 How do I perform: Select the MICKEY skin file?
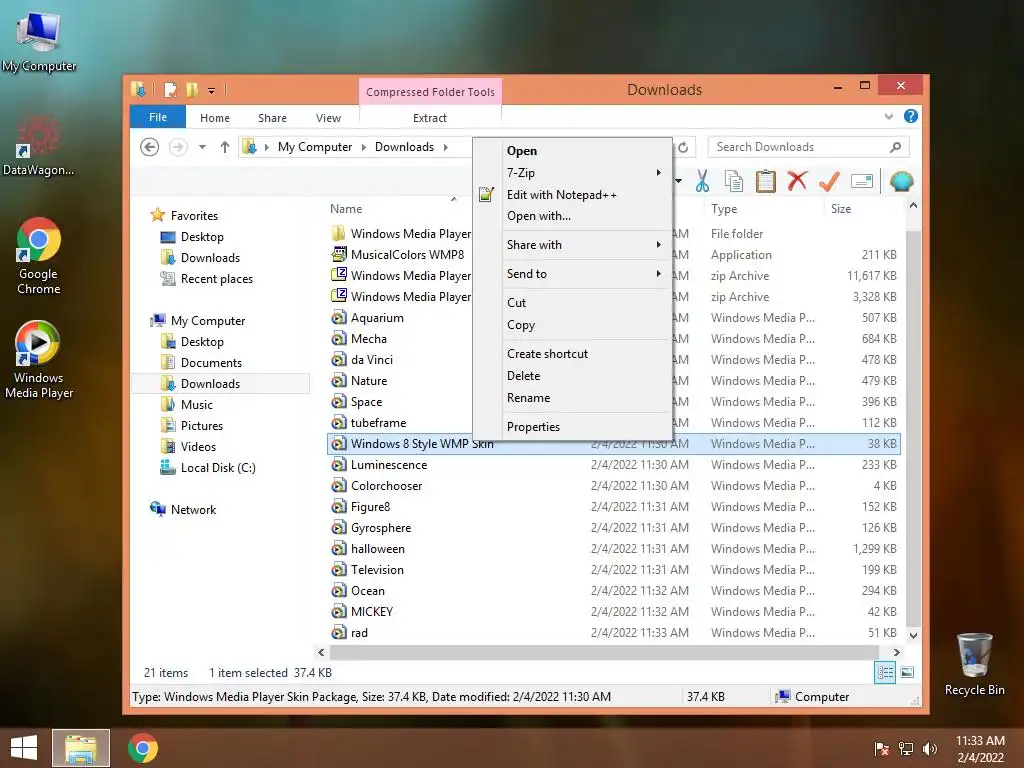point(372,612)
